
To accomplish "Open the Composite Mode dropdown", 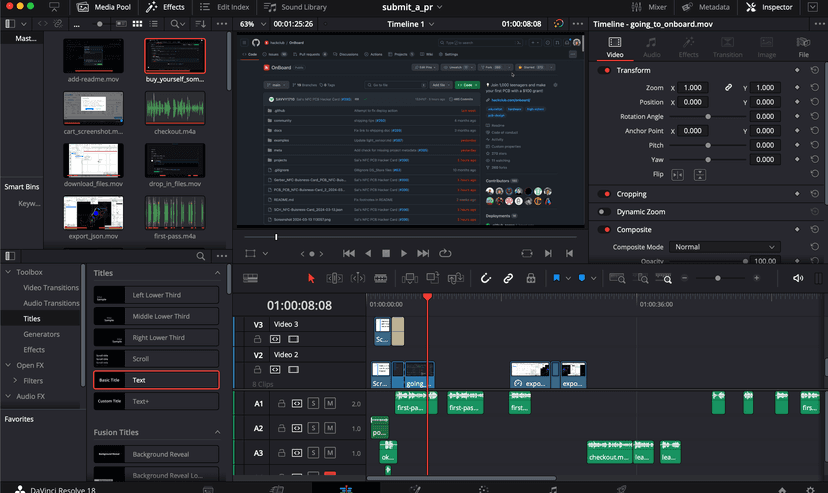I will (x=723, y=247).
